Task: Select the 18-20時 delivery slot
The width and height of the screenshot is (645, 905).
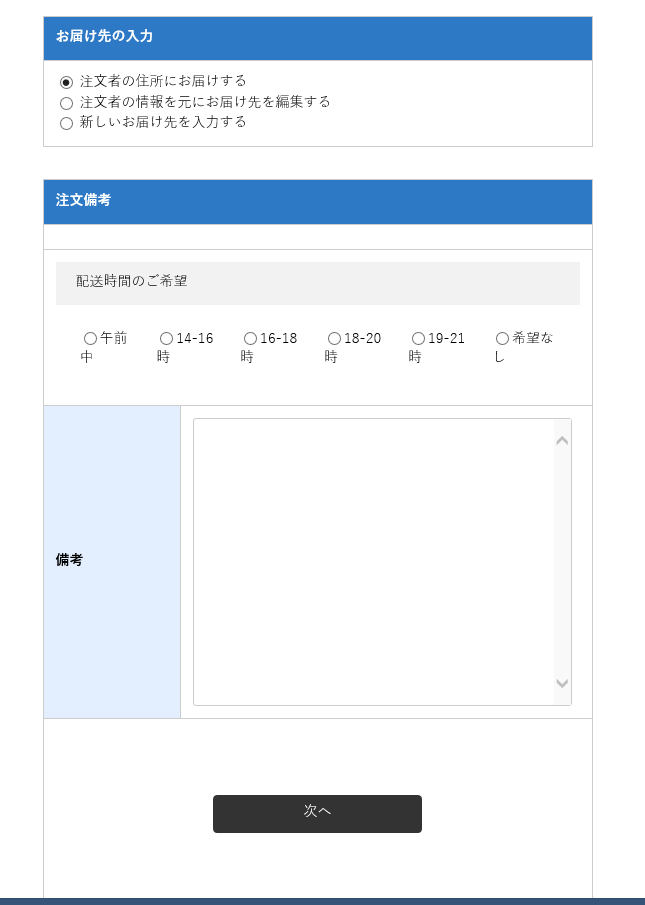Action: [335, 338]
